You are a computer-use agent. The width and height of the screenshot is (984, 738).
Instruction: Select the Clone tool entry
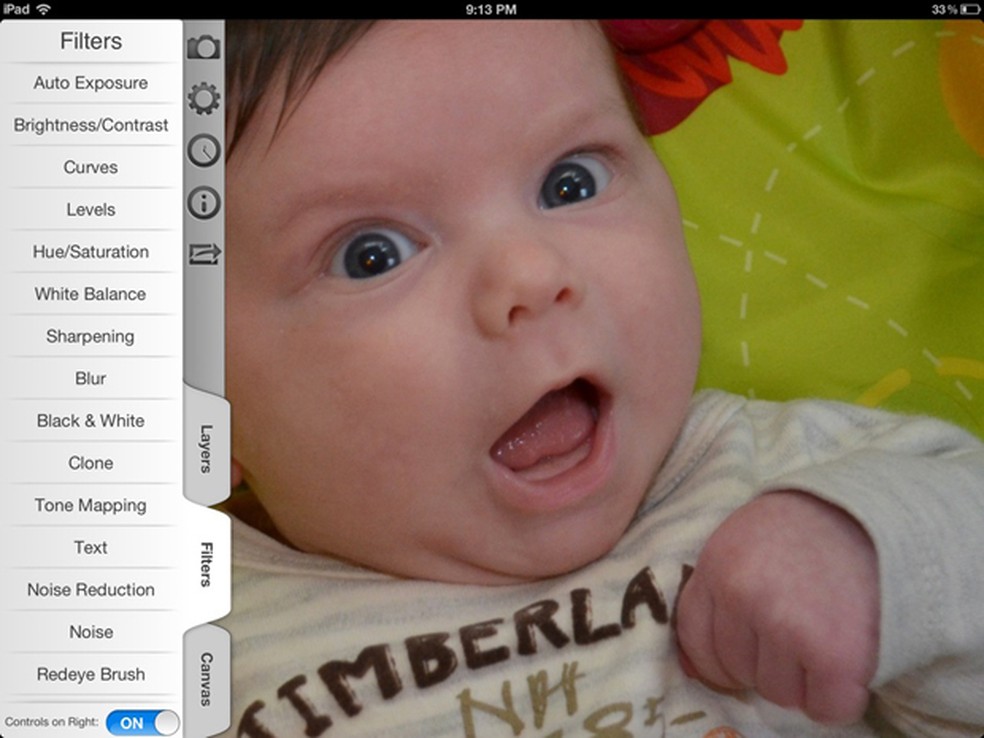91,463
